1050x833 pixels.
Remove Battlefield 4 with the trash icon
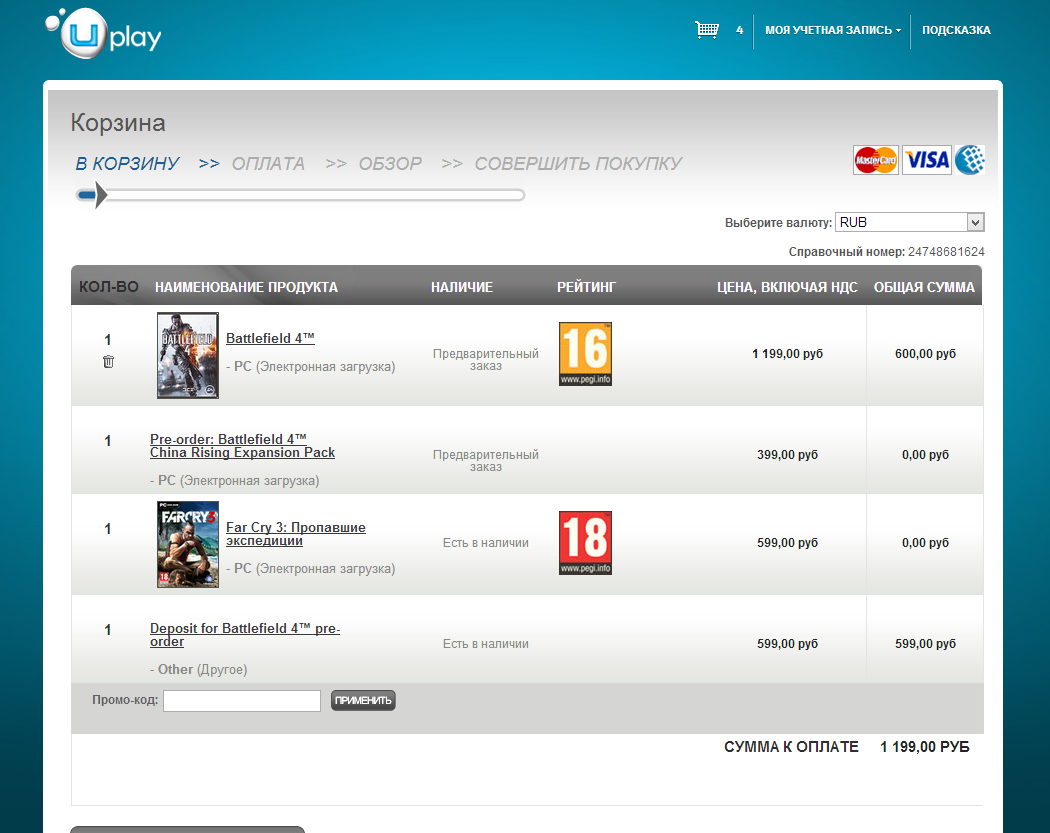coord(108,362)
